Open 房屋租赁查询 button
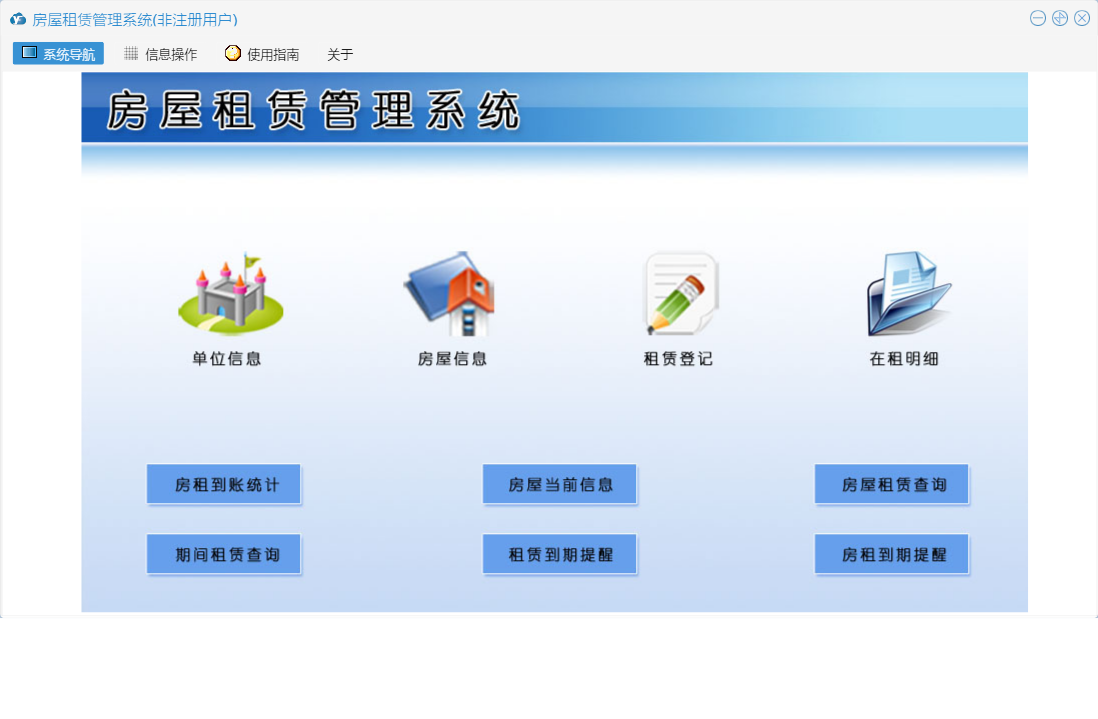This screenshot has width=1098, height=719. click(892, 484)
